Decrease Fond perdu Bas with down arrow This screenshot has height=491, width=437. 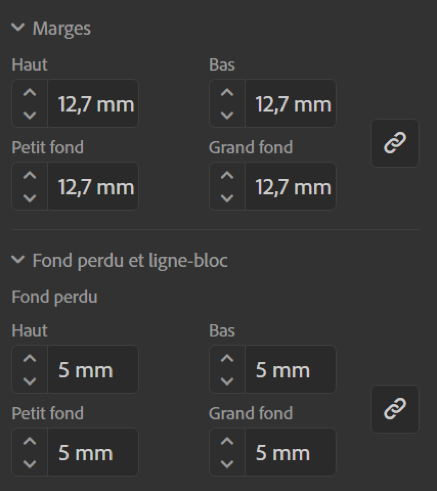(227, 381)
